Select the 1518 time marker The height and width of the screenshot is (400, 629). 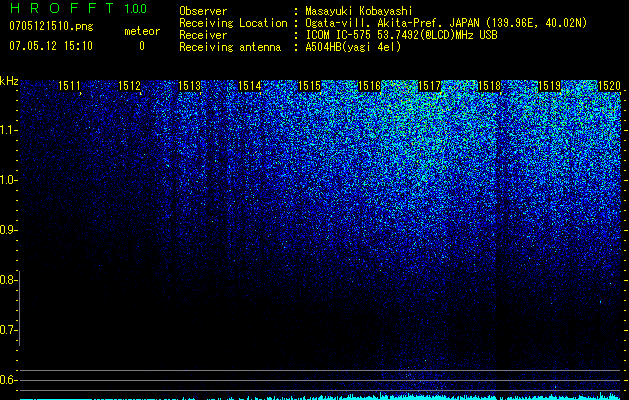(x=489, y=86)
